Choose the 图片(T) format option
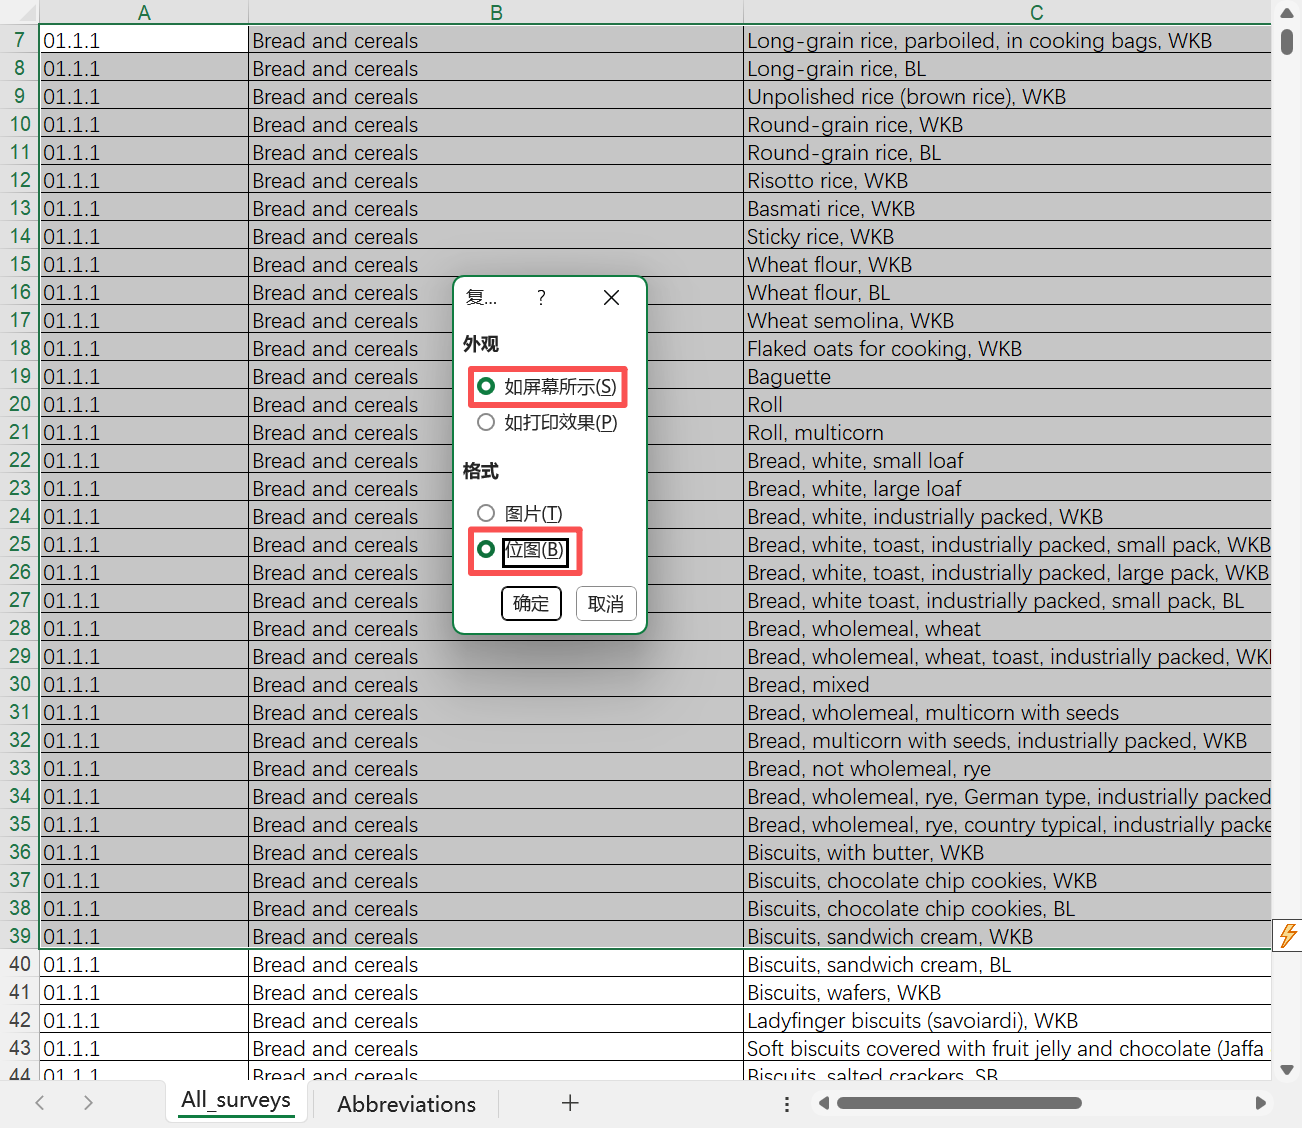The height and width of the screenshot is (1128, 1302). click(x=520, y=513)
